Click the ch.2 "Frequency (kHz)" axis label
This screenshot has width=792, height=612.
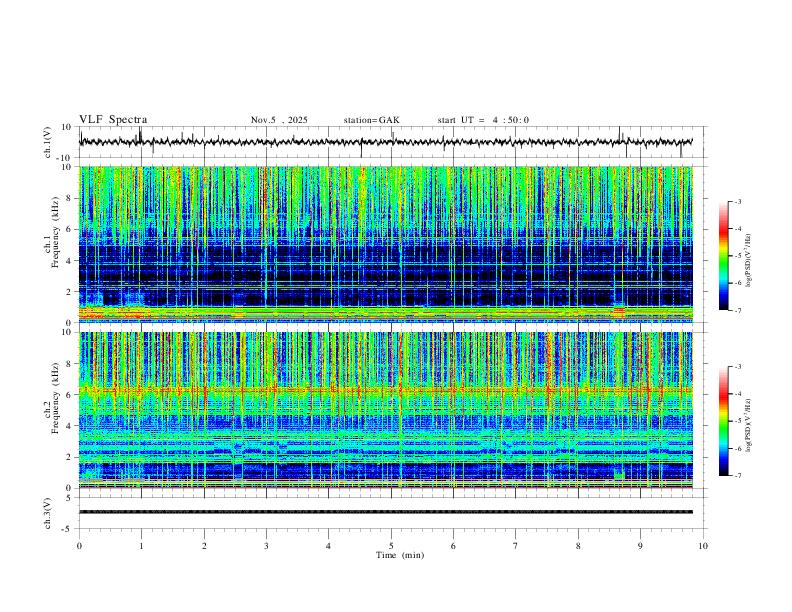(x=55, y=398)
